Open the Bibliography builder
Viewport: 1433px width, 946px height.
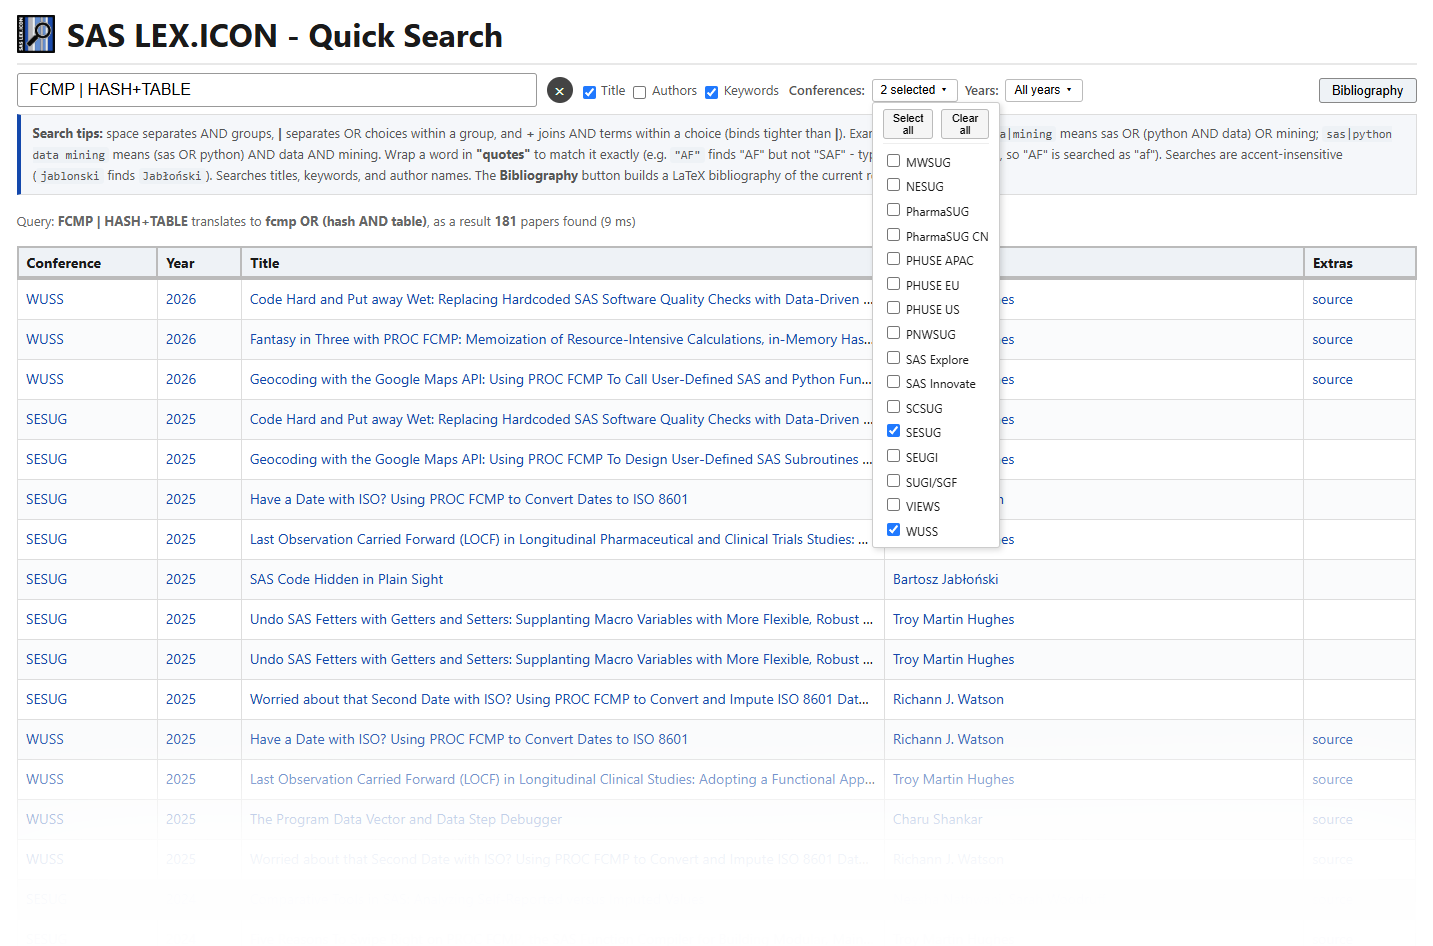click(x=1367, y=90)
